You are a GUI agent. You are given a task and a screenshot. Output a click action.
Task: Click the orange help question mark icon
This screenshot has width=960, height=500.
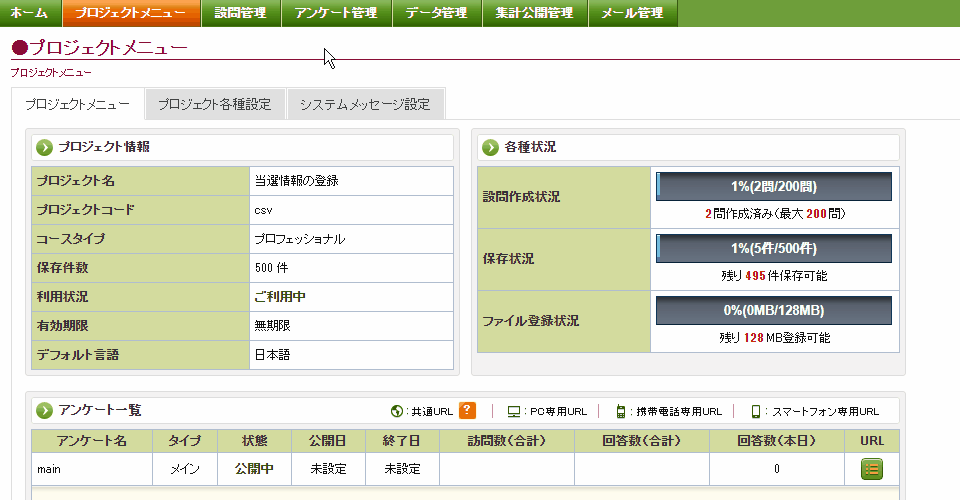point(467,410)
